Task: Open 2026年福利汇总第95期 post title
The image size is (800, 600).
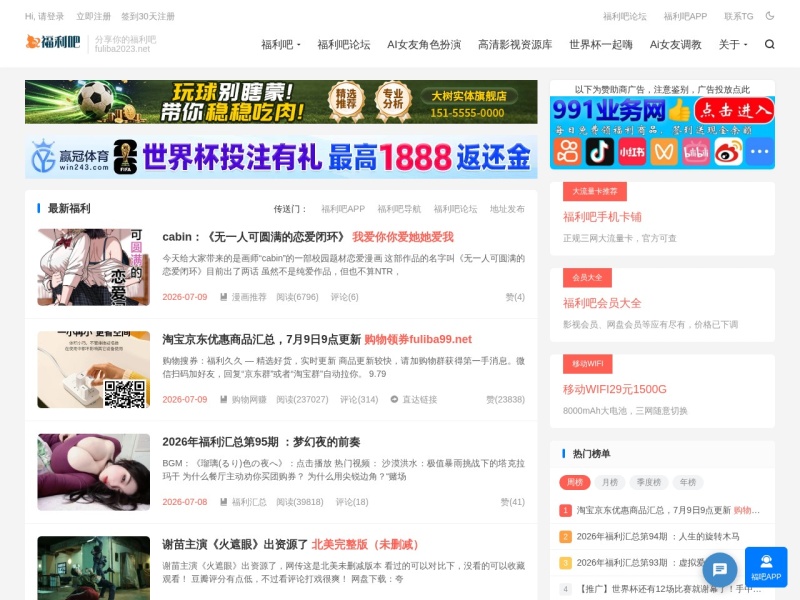Action: [261, 442]
